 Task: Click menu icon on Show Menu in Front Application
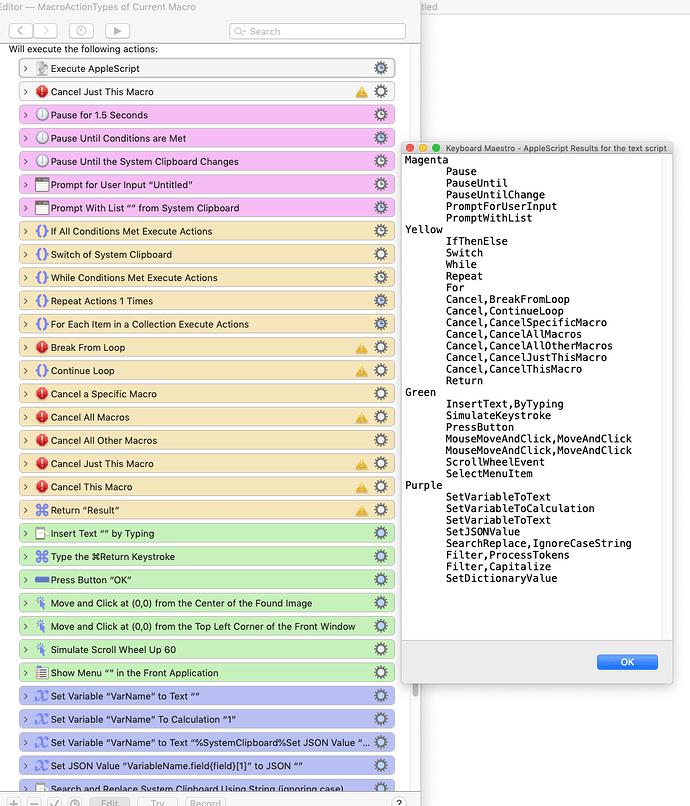click(42, 672)
